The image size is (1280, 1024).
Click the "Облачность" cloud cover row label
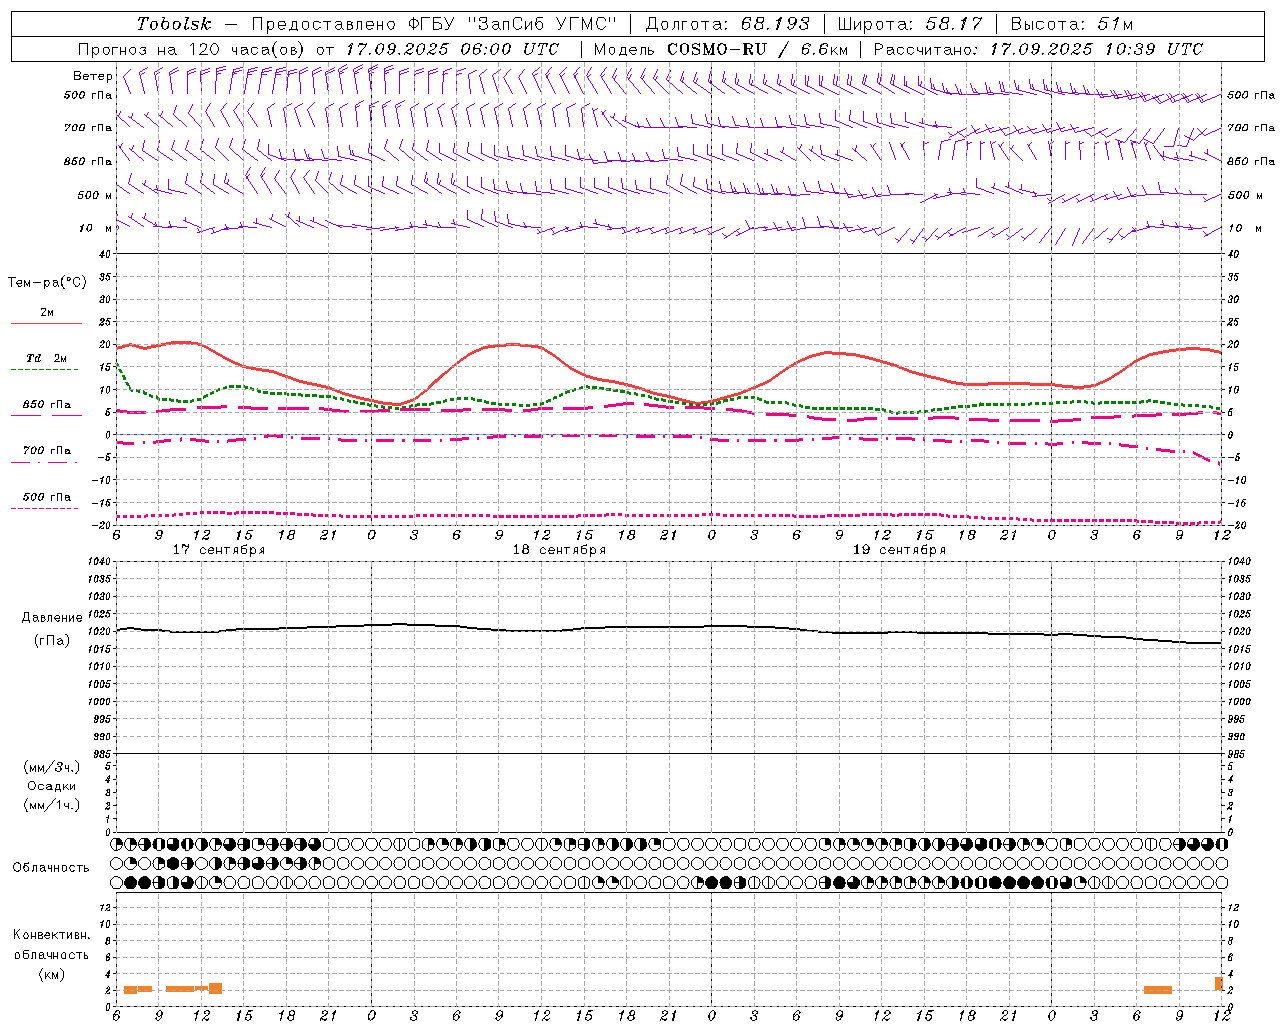pos(51,867)
